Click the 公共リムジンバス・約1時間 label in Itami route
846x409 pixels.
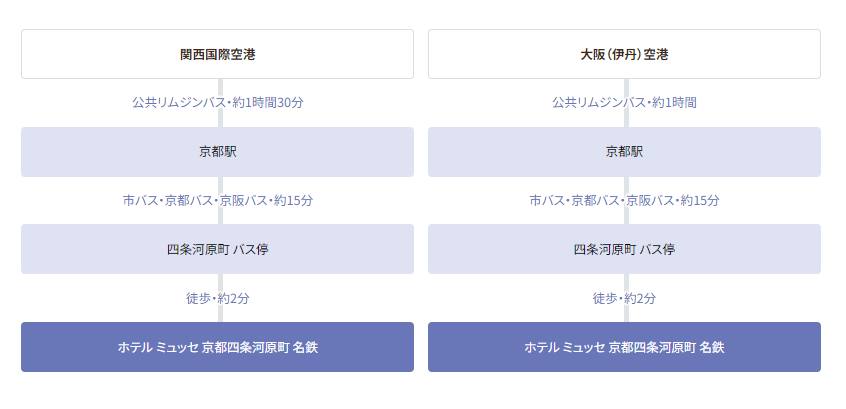point(624,103)
